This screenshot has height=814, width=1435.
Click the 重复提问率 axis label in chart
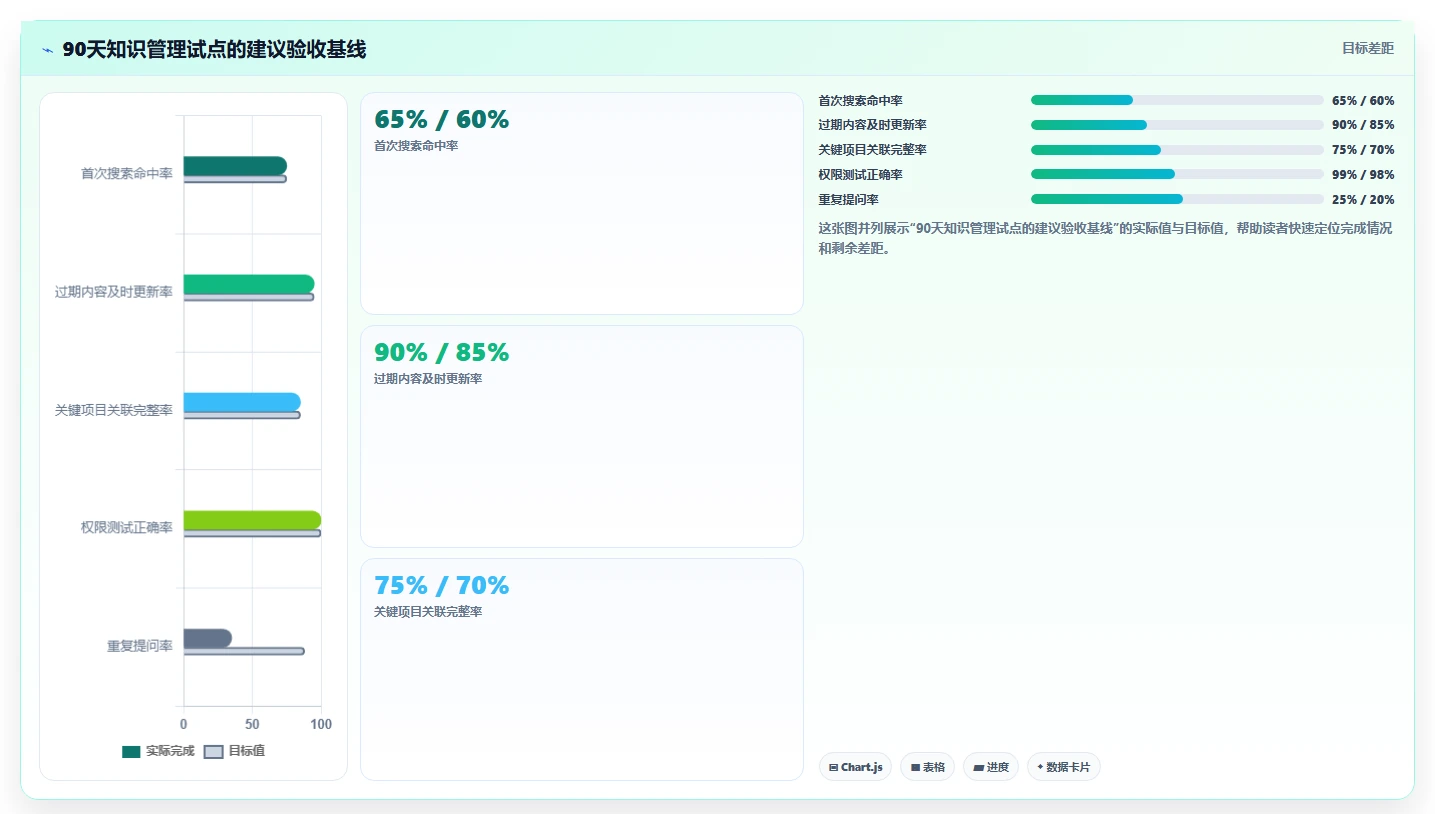click(x=140, y=646)
